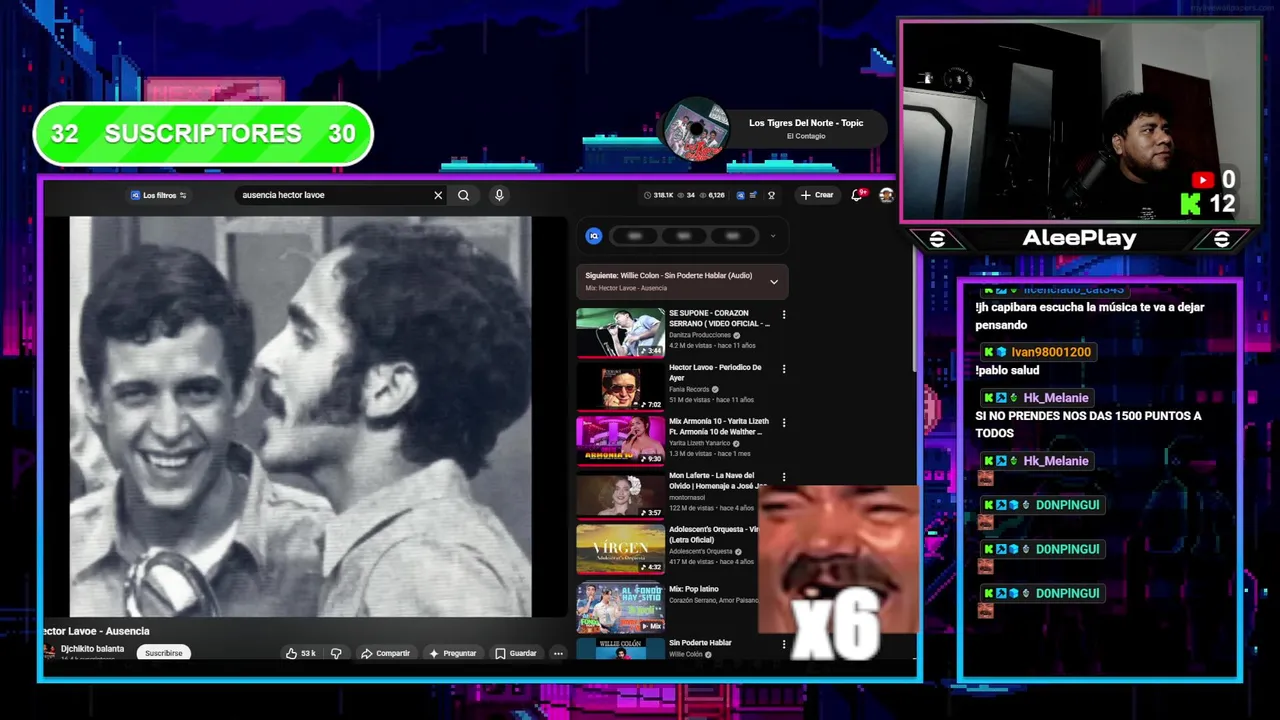Viewport: 1280px width, 720px height.
Task: Click the Compartir share button
Action: pyautogui.click(x=385, y=653)
